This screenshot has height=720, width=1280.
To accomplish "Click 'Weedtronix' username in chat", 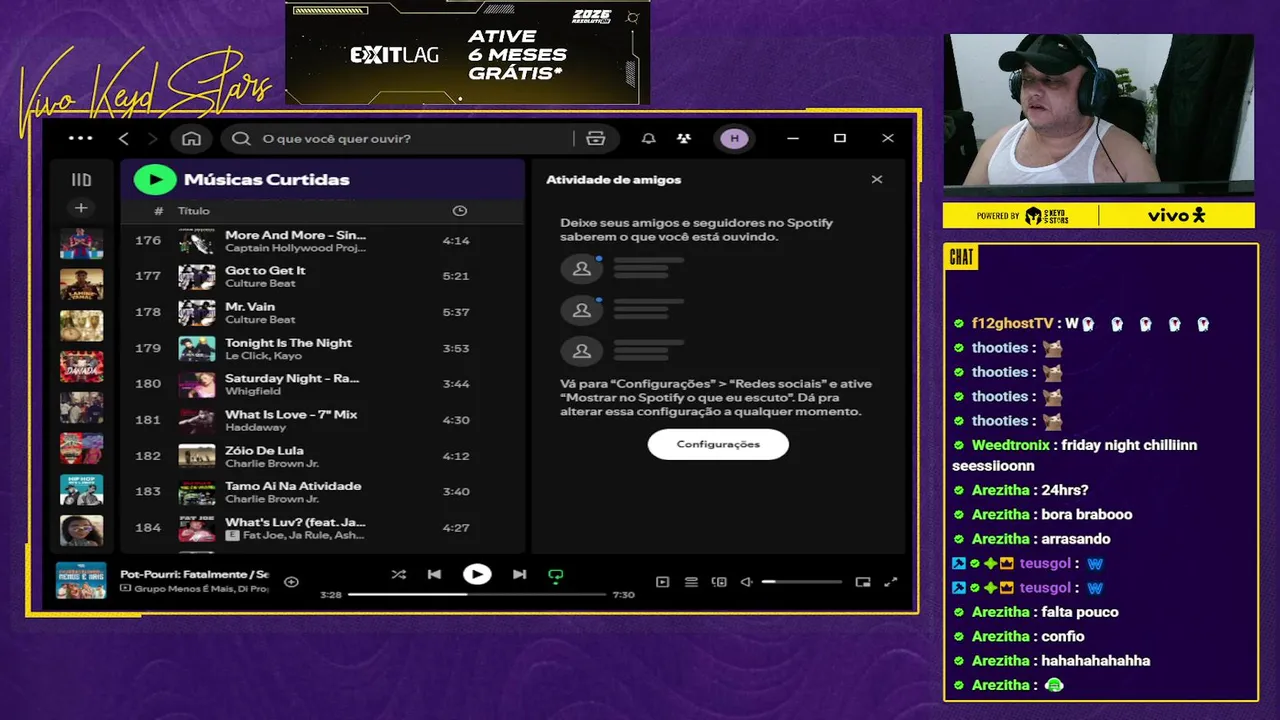I will [x=1011, y=445].
